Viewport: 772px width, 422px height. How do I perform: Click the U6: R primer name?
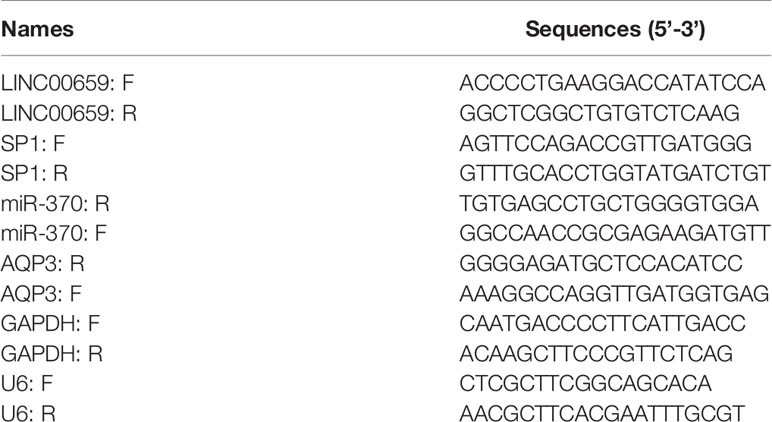point(28,413)
